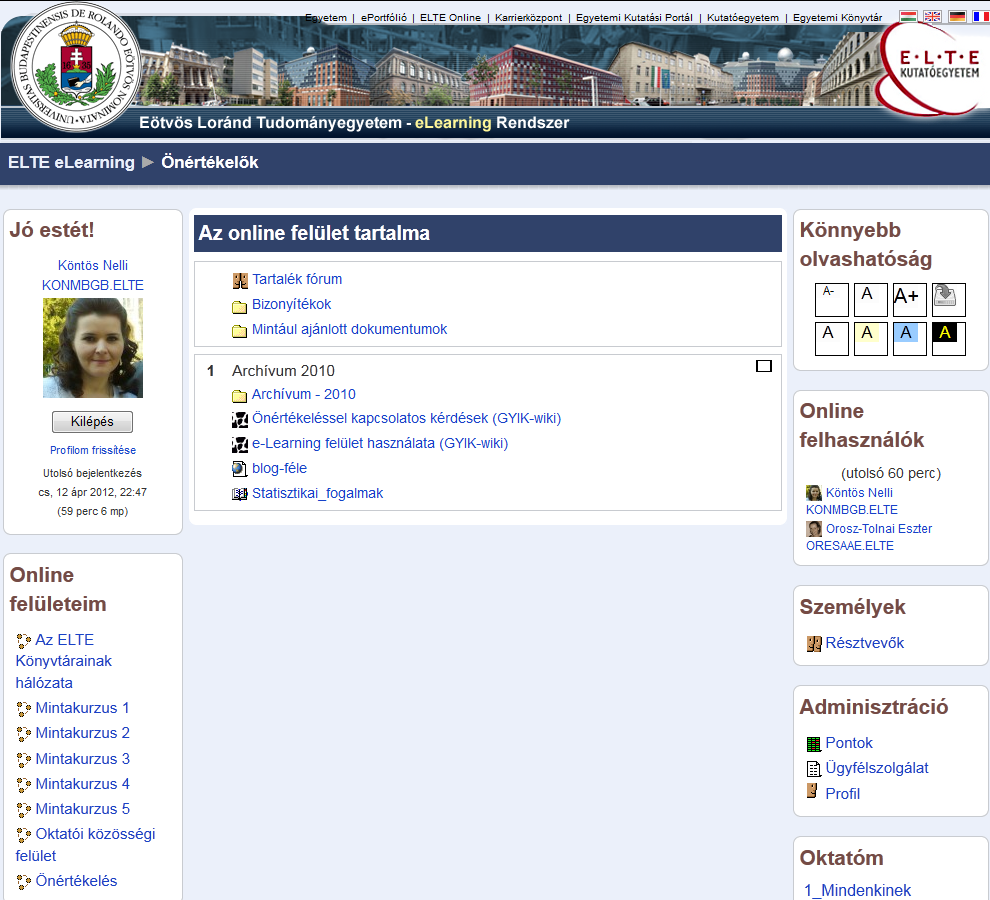Decrease font size with A- button
Image resolution: width=990 pixels, height=900 pixels.
click(x=832, y=300)
